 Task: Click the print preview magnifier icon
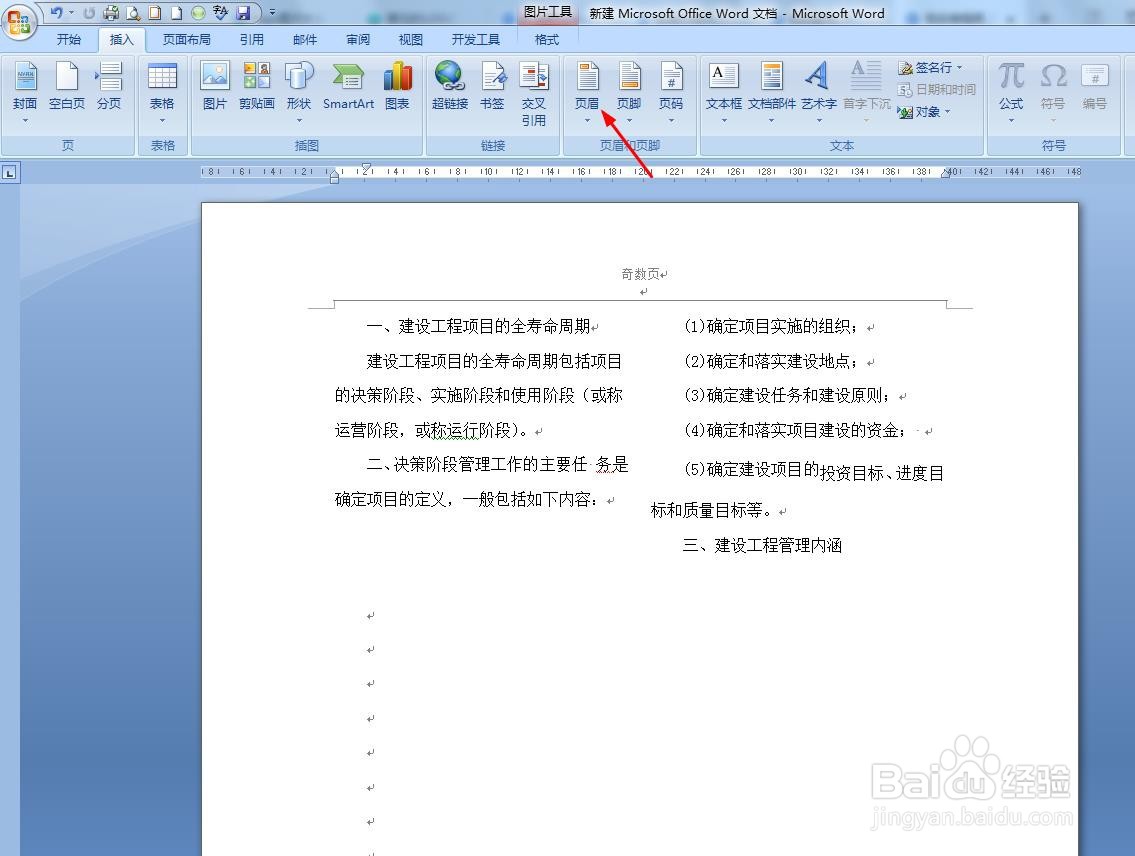click(132, 12)
